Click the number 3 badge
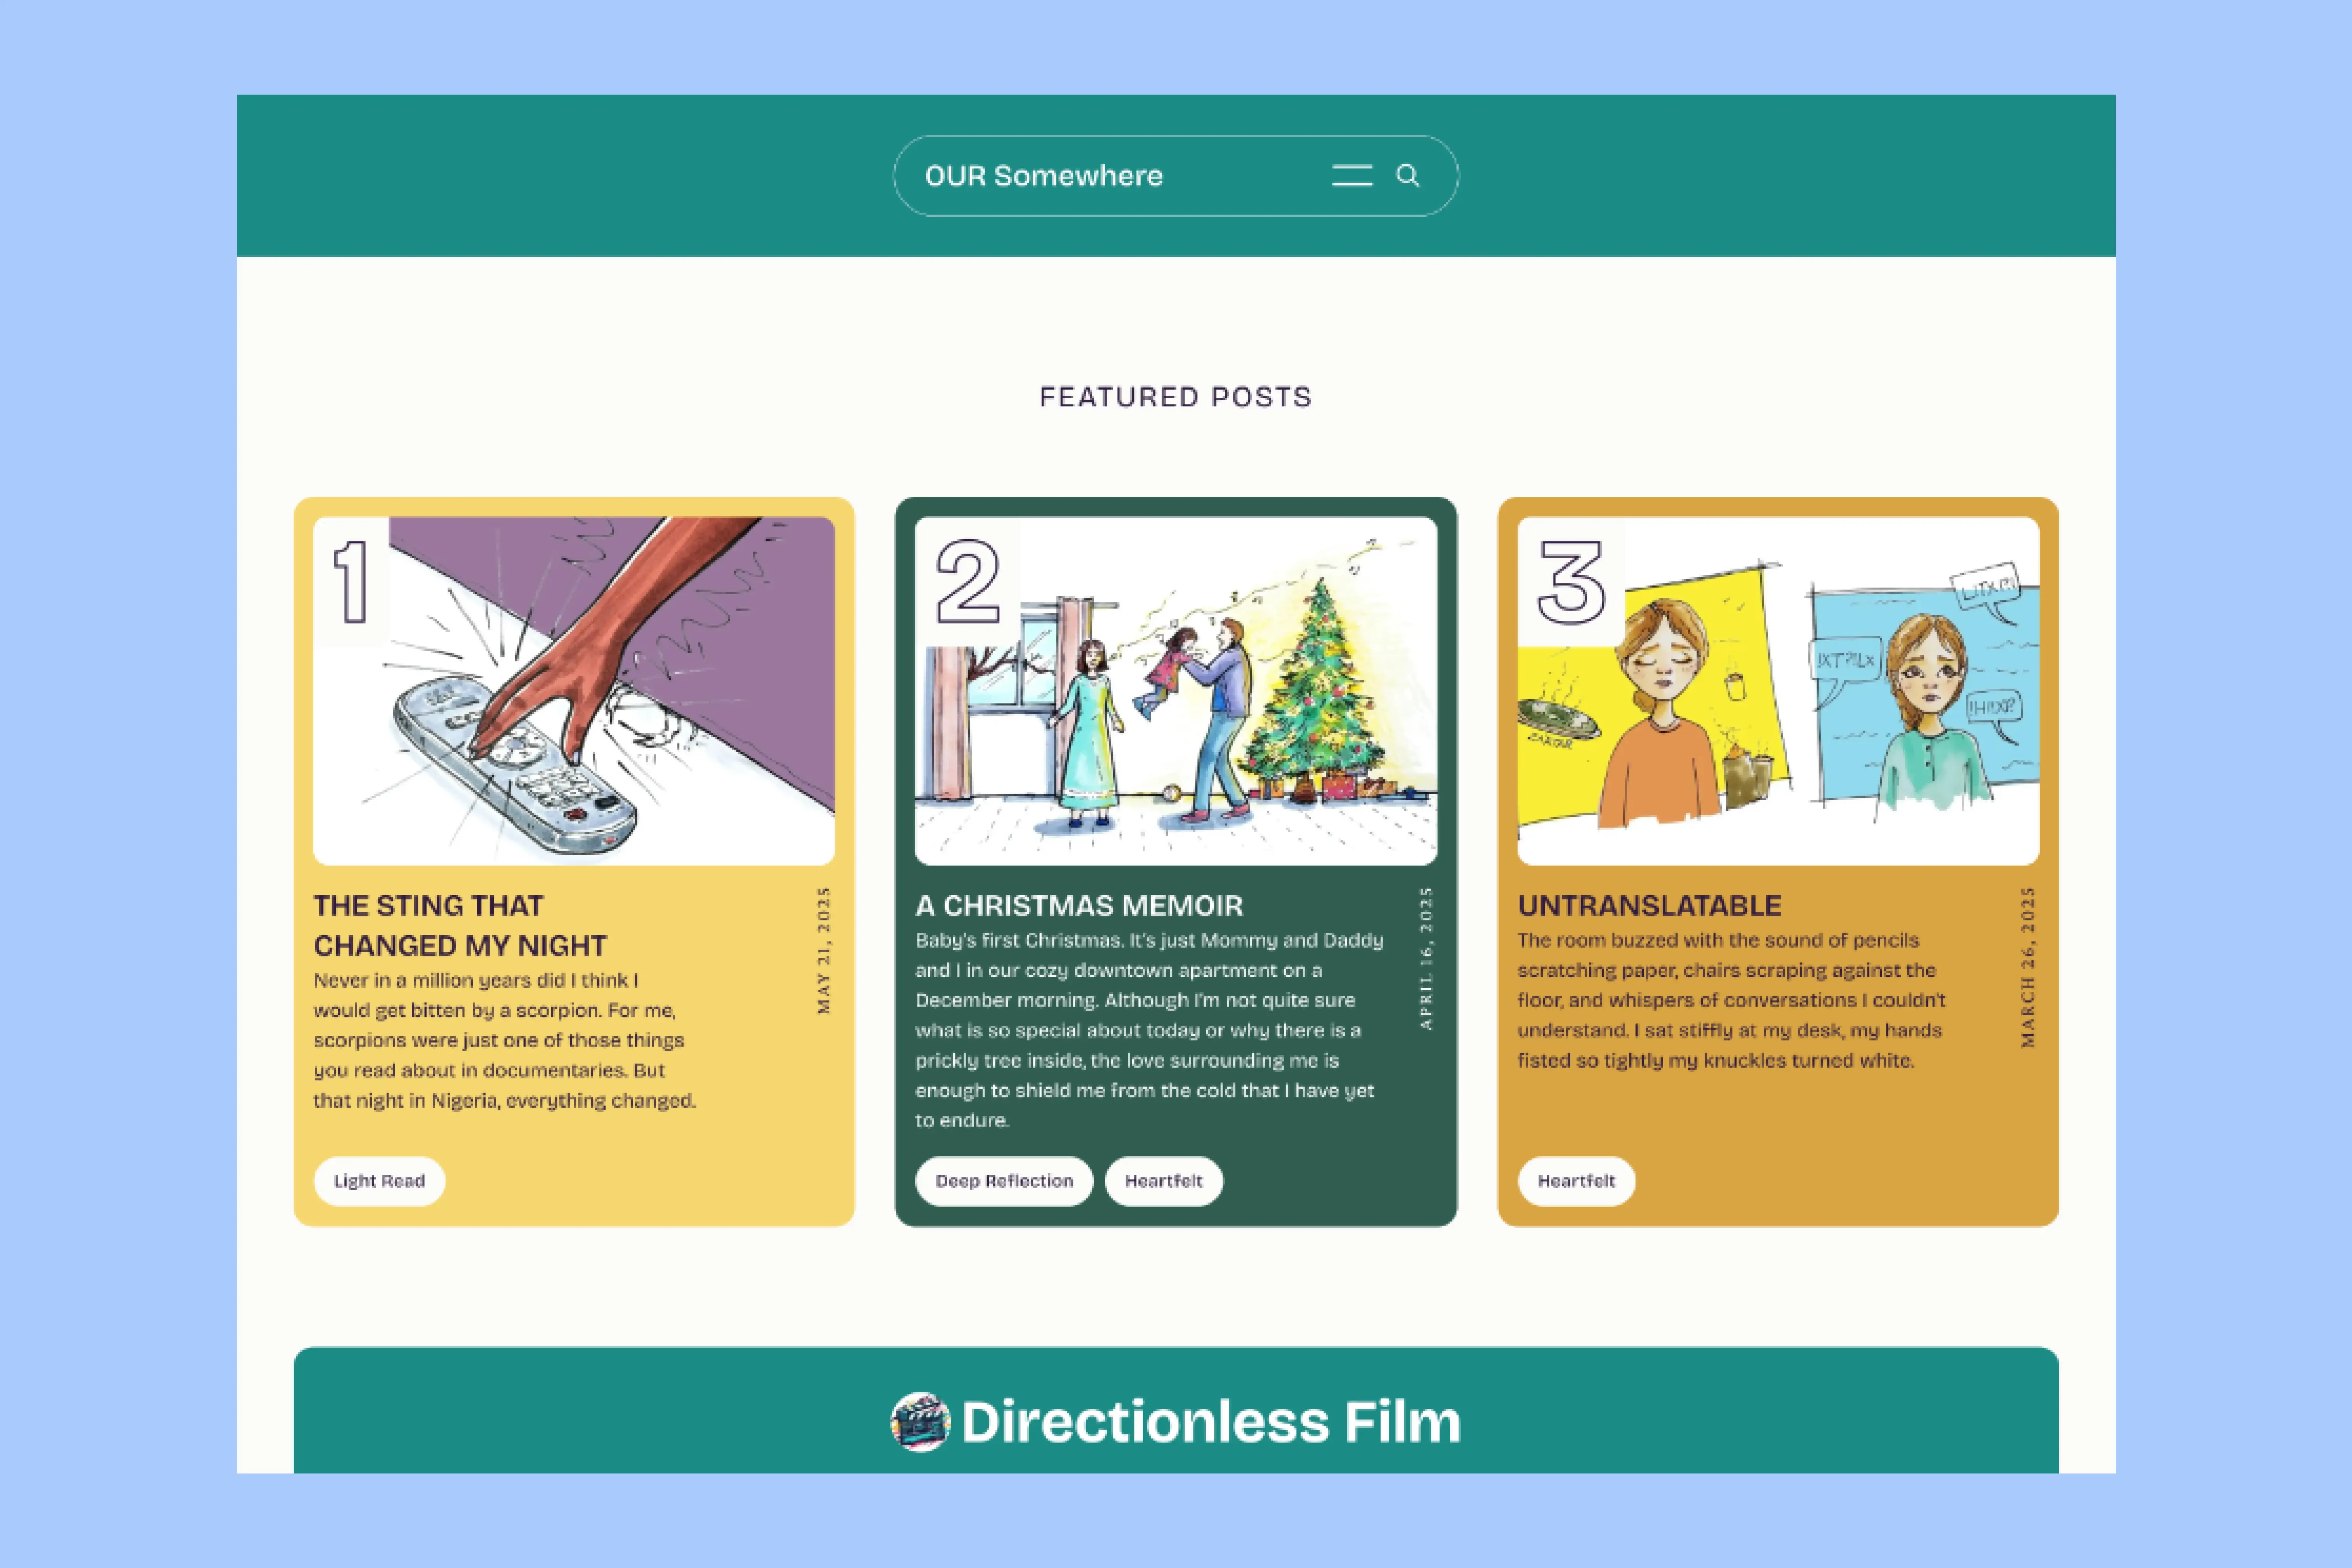 point(1571,582)
